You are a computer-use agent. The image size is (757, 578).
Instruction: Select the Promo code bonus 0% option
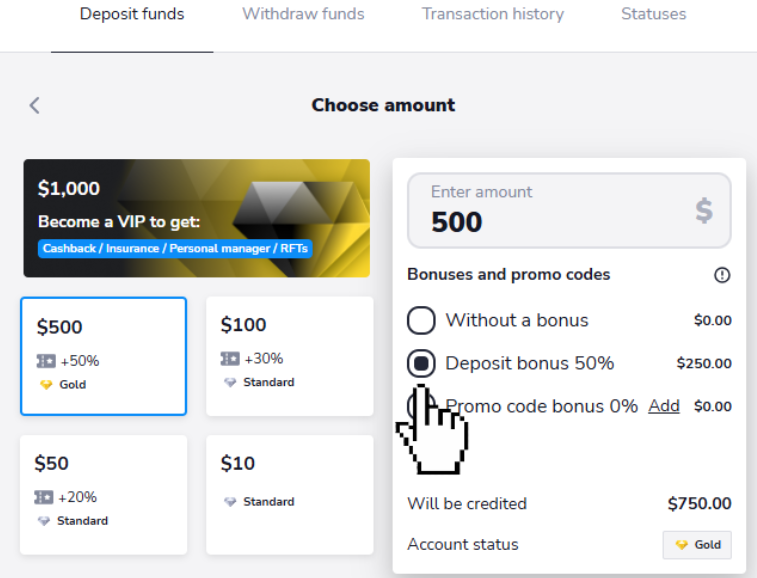coord(522,406)
